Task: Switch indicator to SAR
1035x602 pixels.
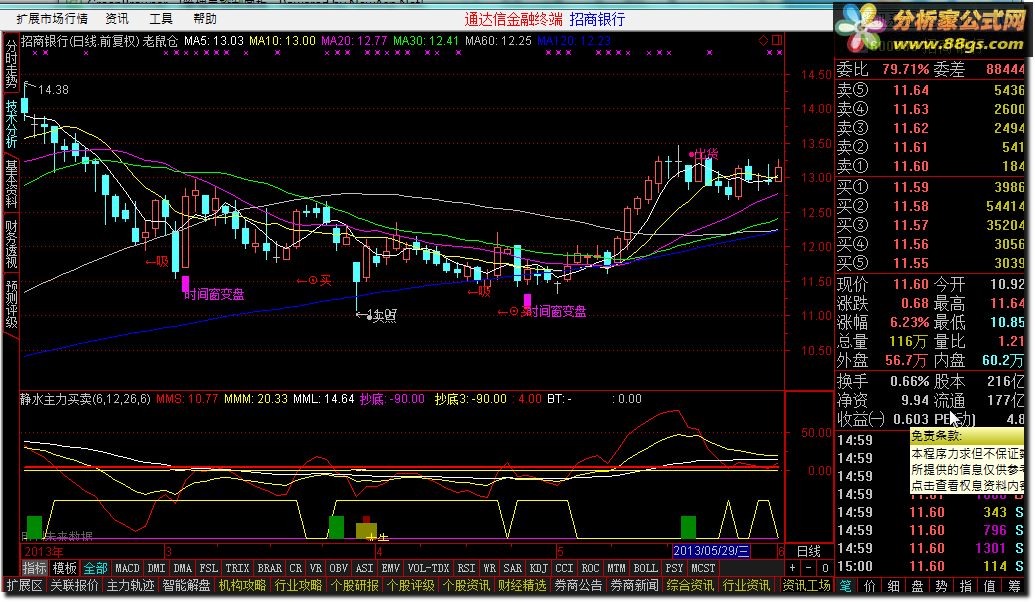Action: pos(513,568)
